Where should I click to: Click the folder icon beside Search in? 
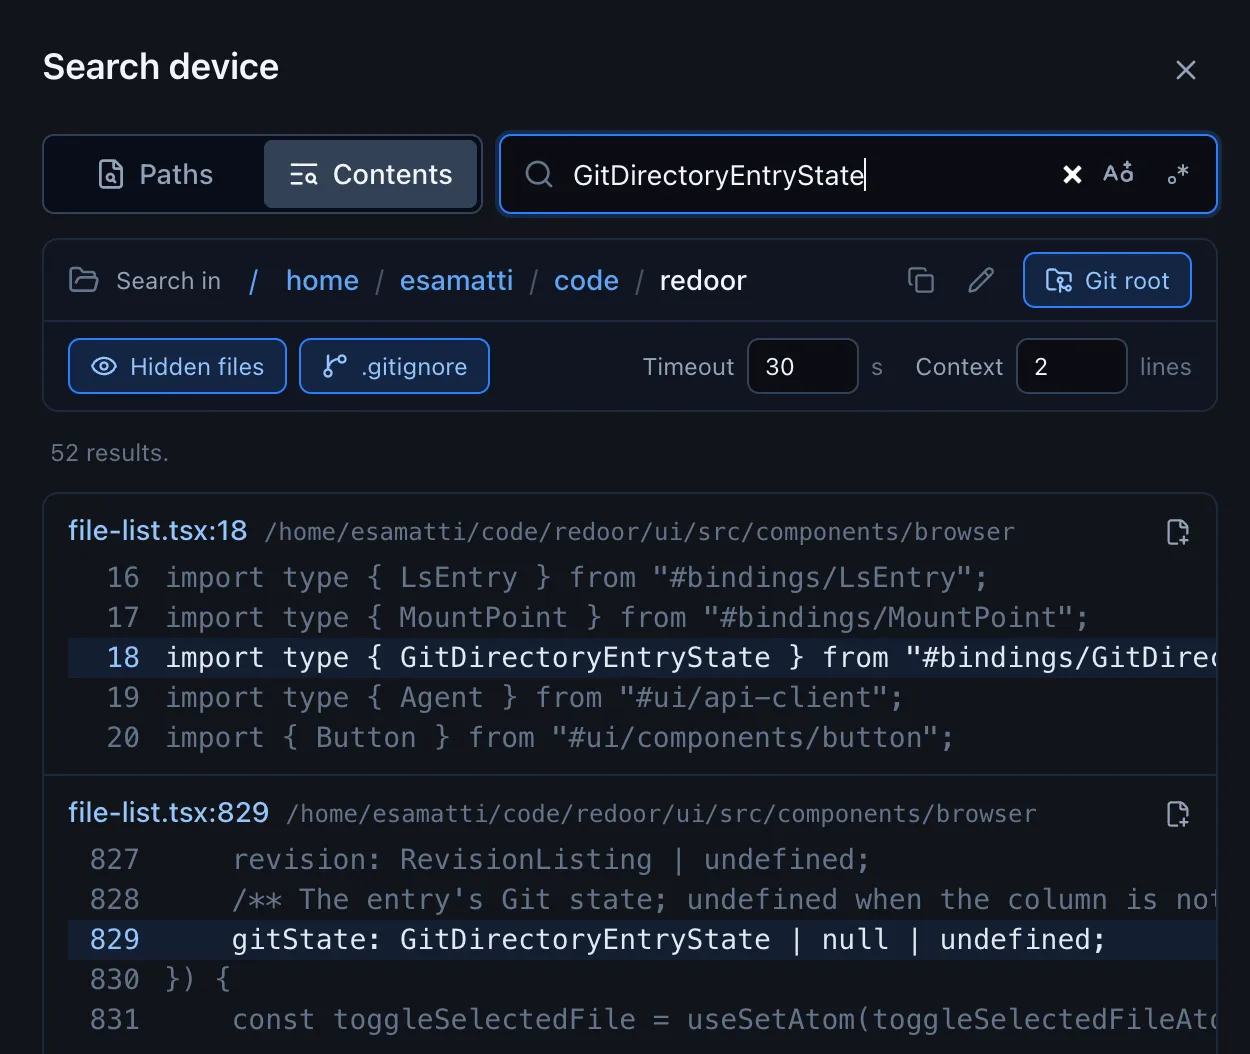tap(84, 280)
